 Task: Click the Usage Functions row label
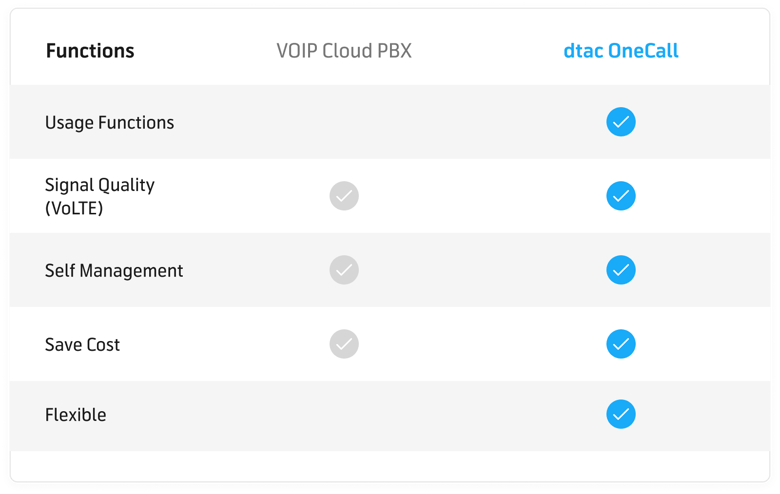[109, 123]
